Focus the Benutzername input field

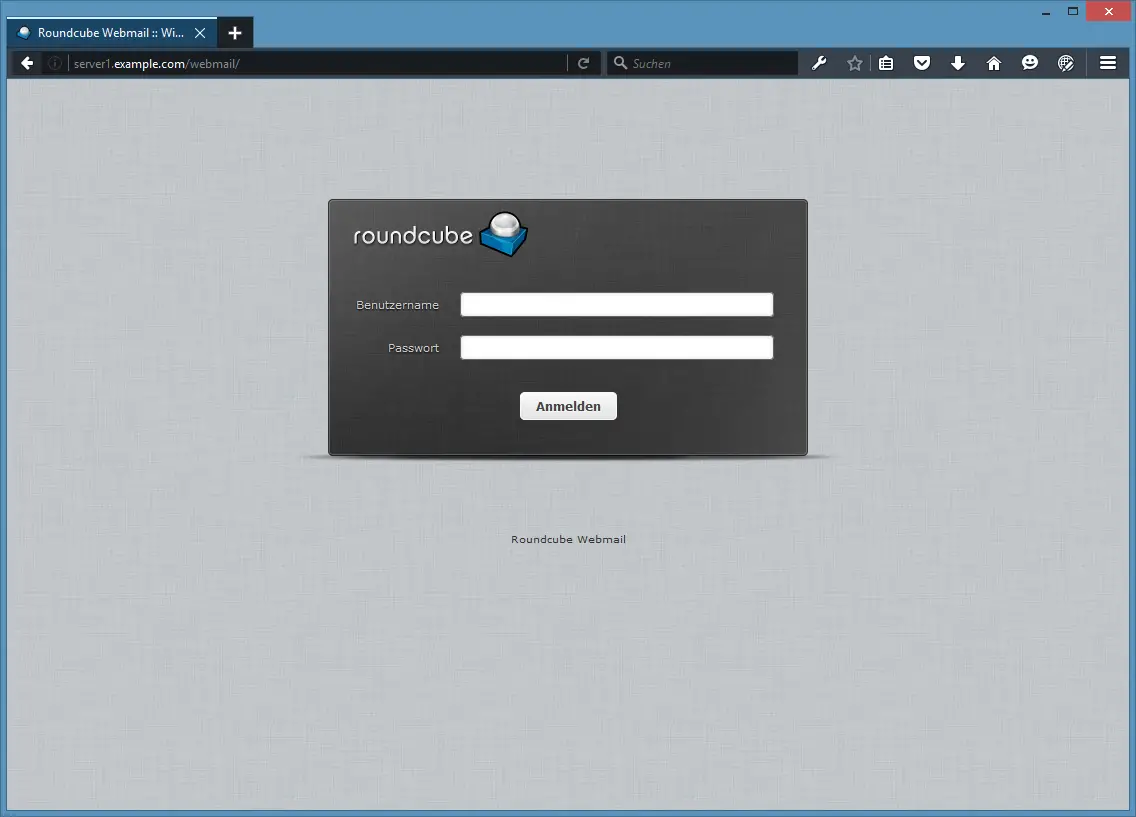[617, 304]
